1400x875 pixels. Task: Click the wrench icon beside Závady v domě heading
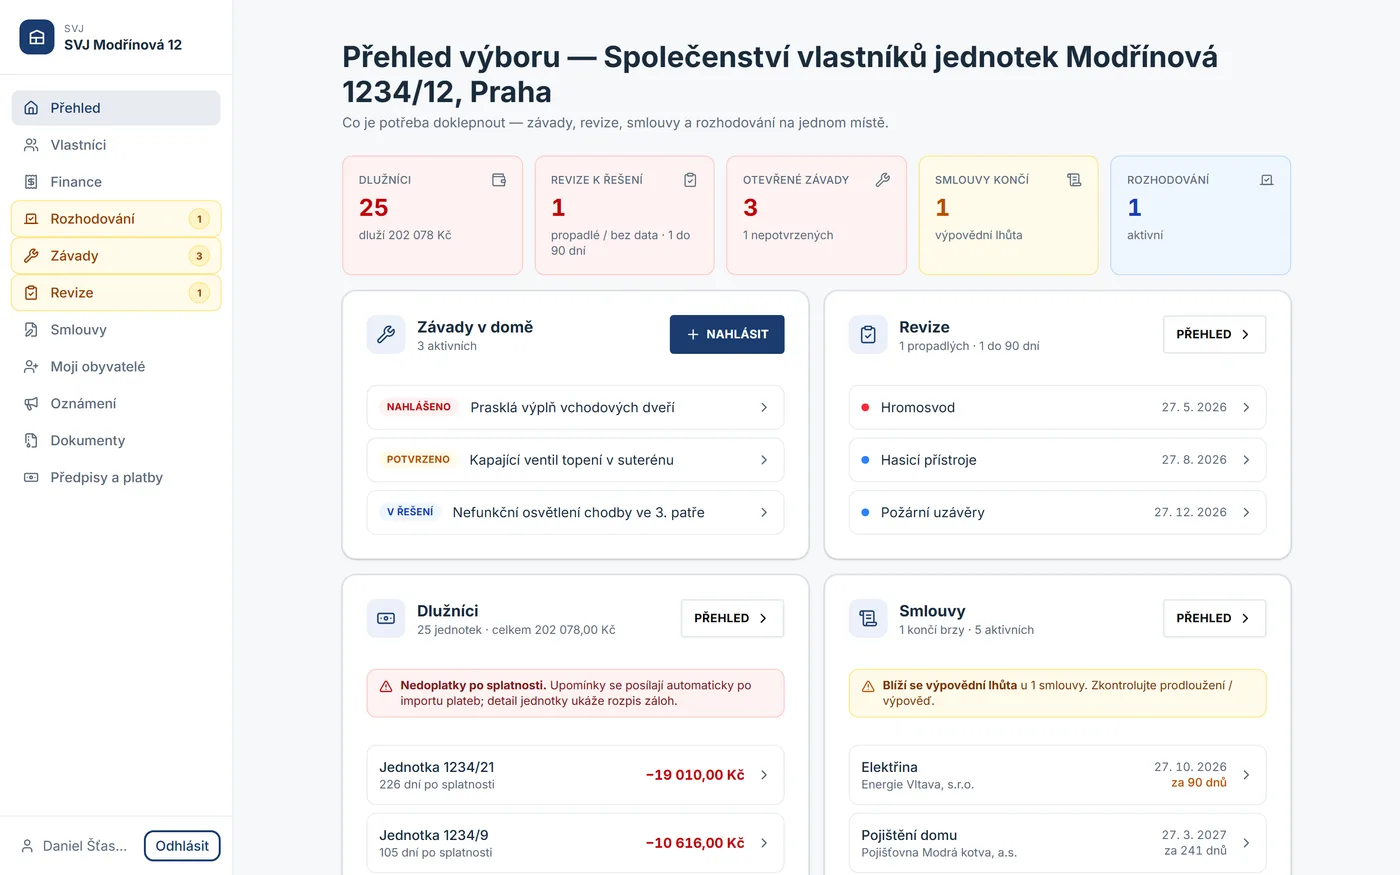point(386,335)
